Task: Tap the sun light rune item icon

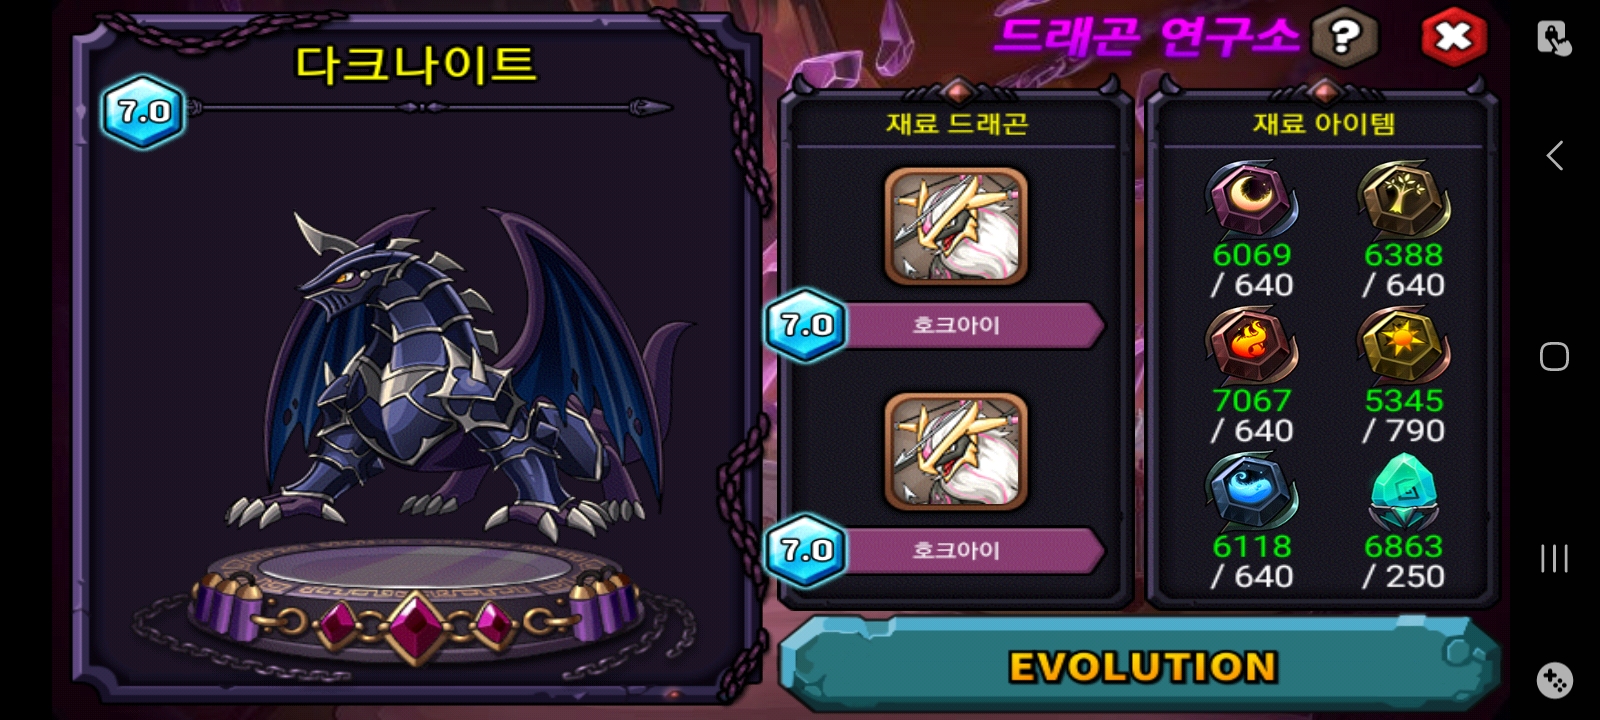Action: (1403, 346)
